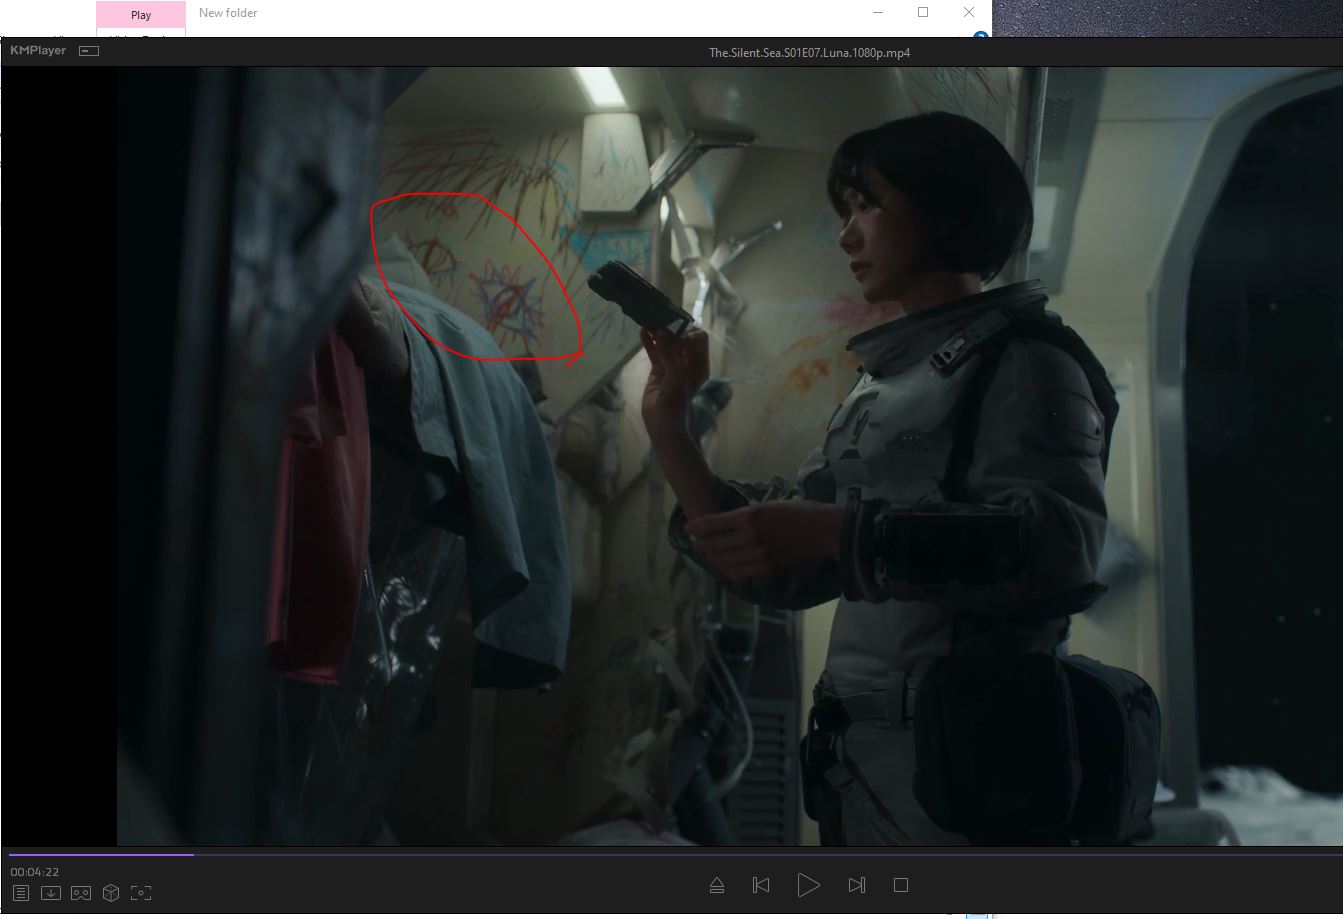Minimize the New folder Explorer window
Image resolution: width=1343 pixels, height=919 pixels.
tap(877, 12)
